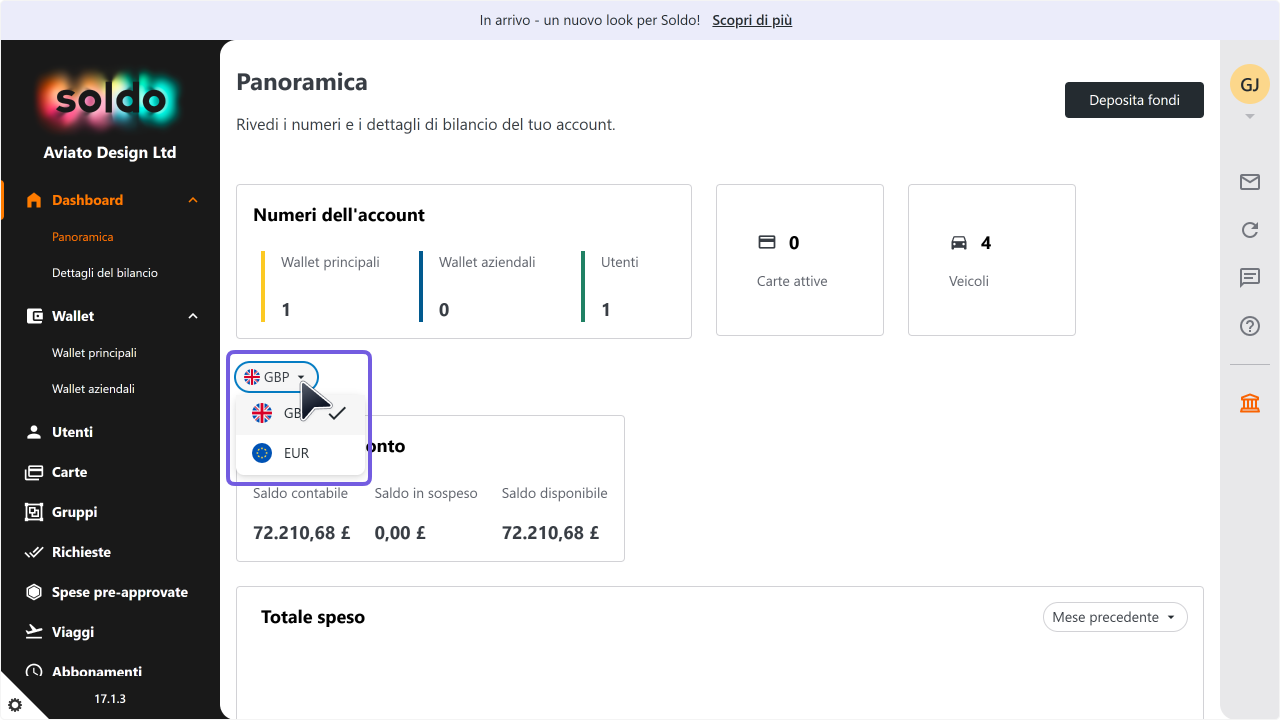This screenshot has height=720, width=1280.
Task: Click the Saldo disponibile label
Action: point(554,493)
